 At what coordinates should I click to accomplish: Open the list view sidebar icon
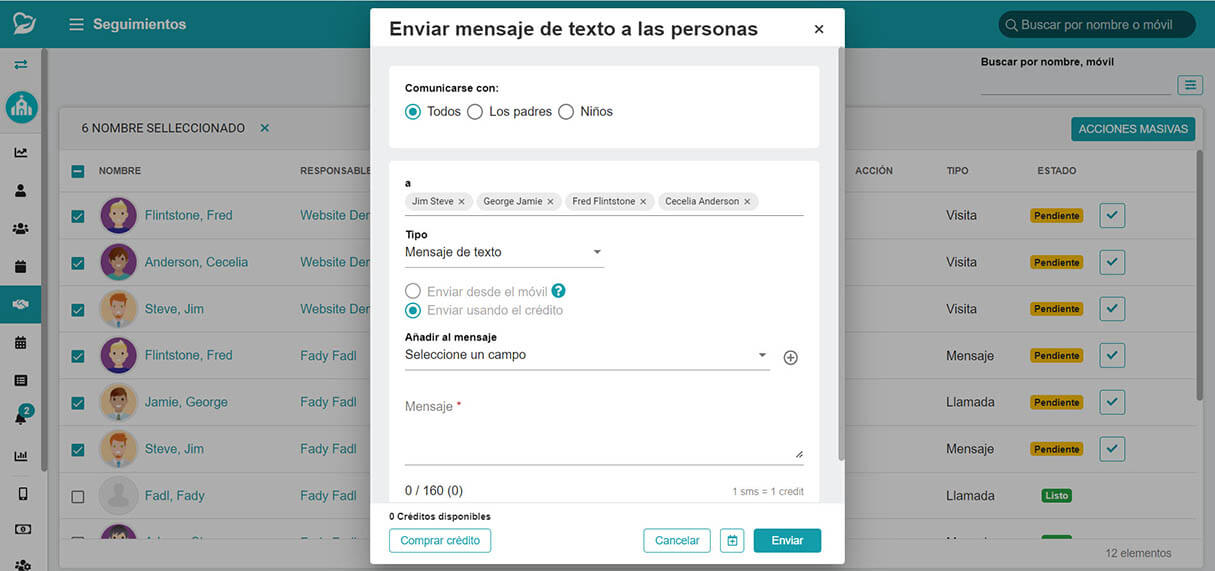click(21, 380)
